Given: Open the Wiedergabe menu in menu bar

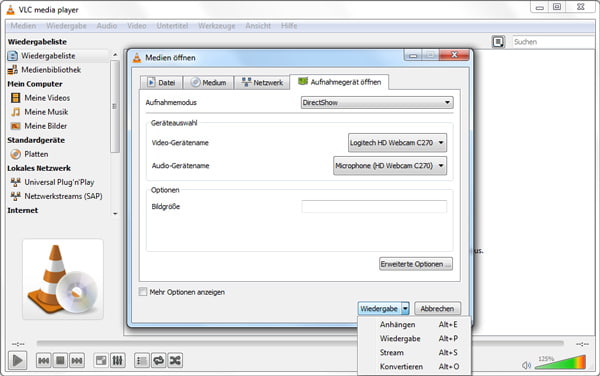Looking at the screenshot, I should click(x=66, y=26).
